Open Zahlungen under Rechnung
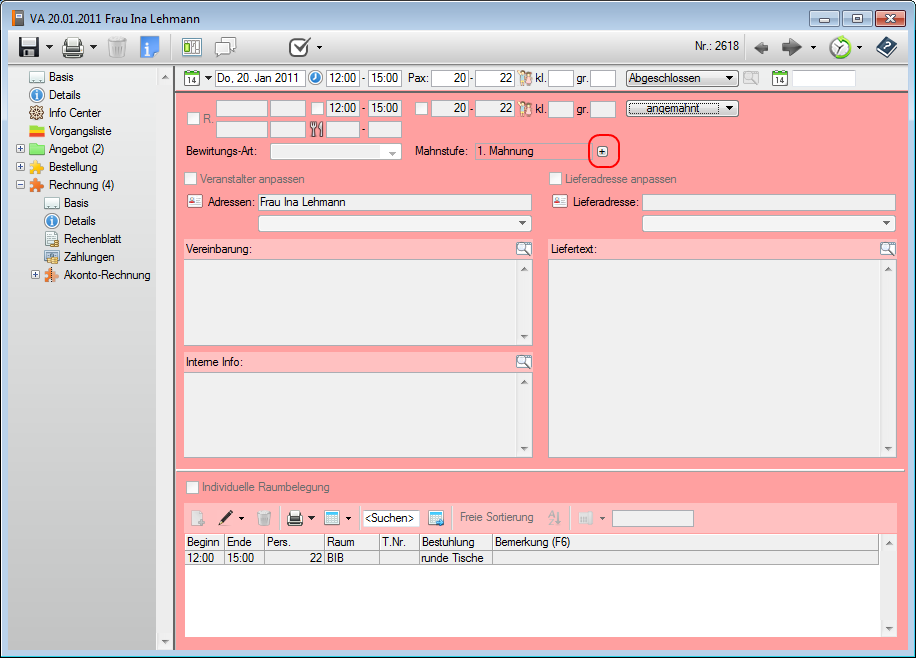Viewport: 916px width, 658px height. click(88, 257)
